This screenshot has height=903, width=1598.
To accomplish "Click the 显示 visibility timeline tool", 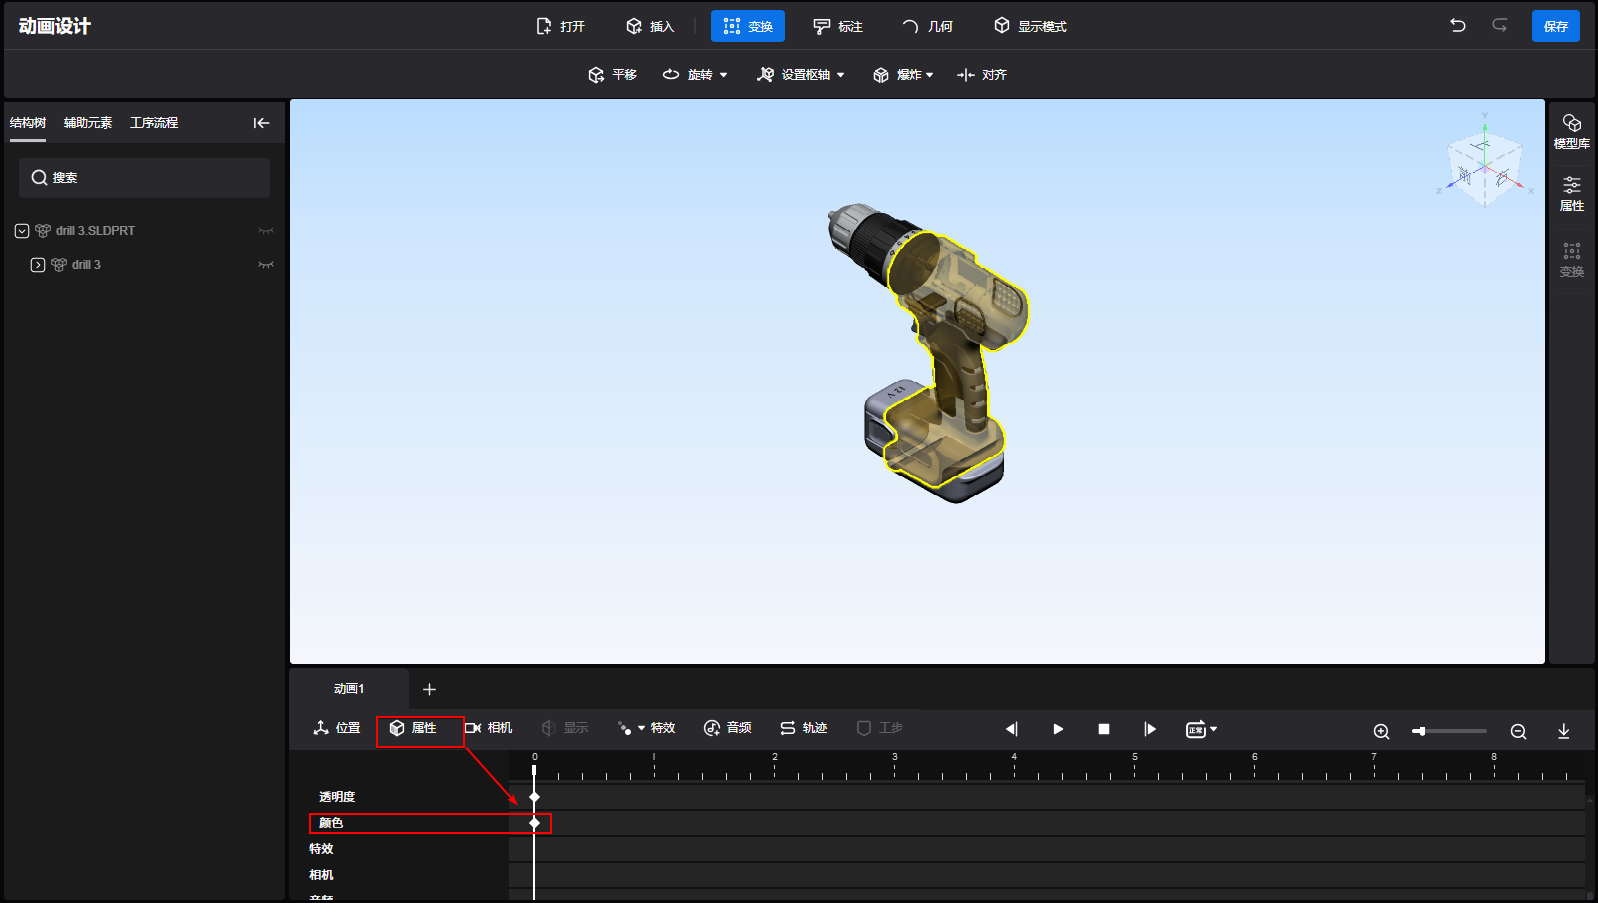I will [x=565, y=728].
